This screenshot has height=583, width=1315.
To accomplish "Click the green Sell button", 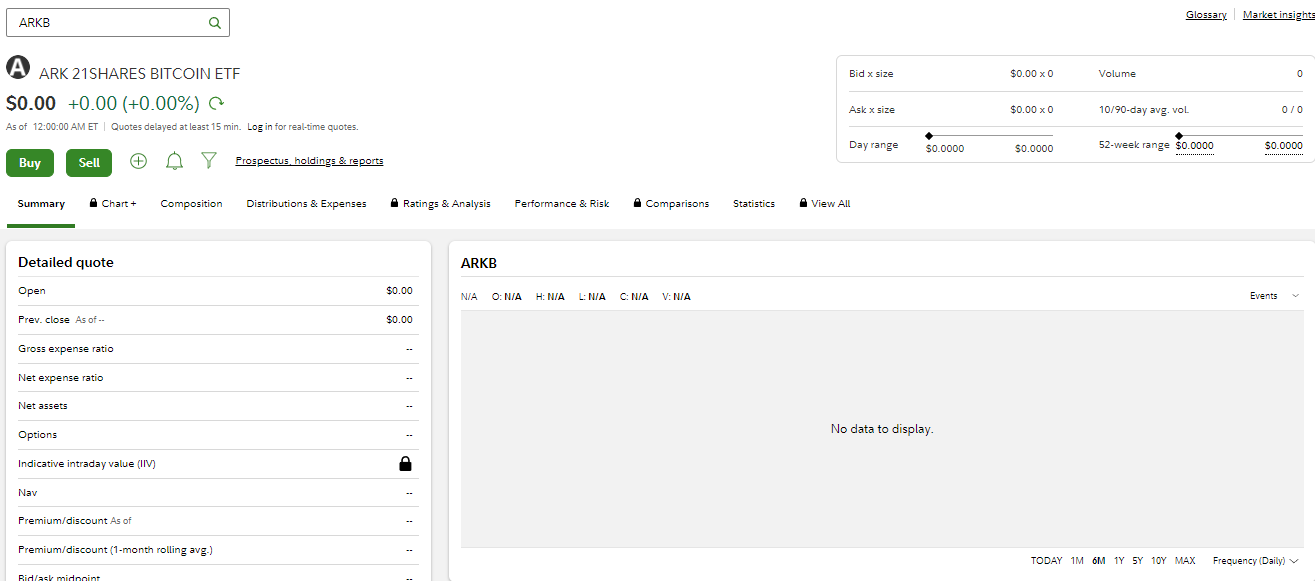I will point(89,163).
